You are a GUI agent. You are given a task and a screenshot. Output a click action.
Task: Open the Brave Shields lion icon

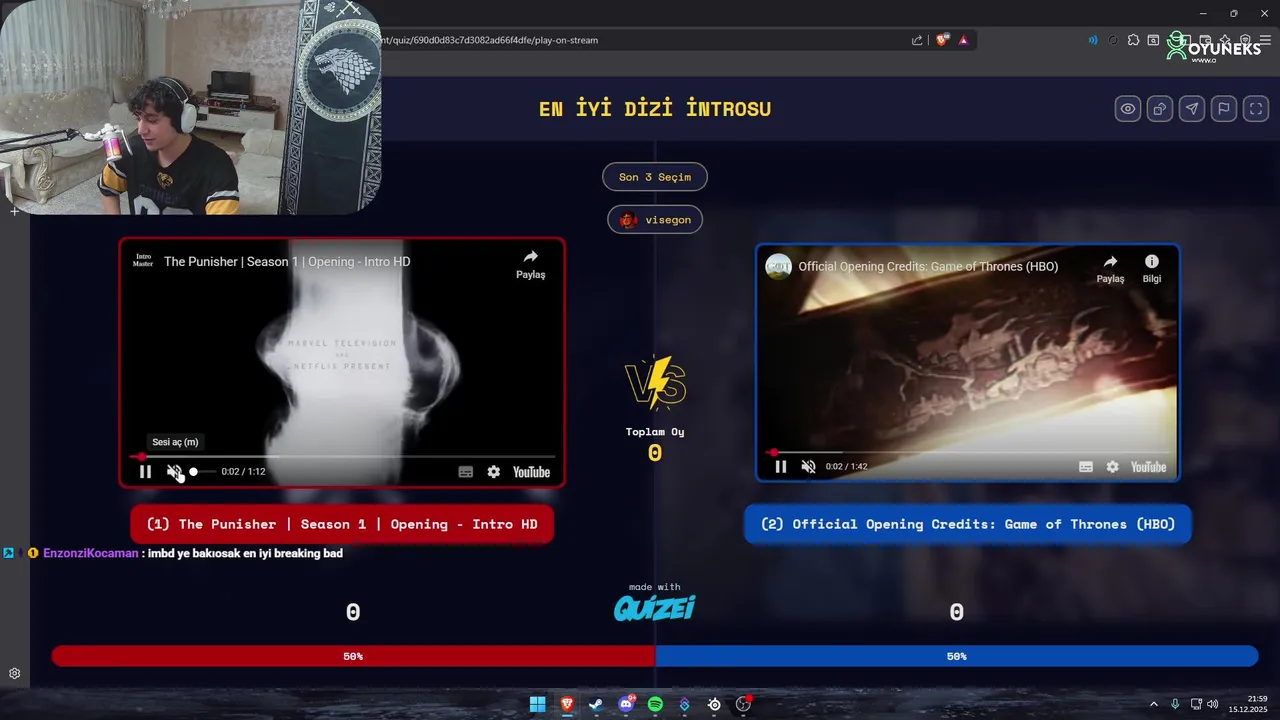pos(942,40)
